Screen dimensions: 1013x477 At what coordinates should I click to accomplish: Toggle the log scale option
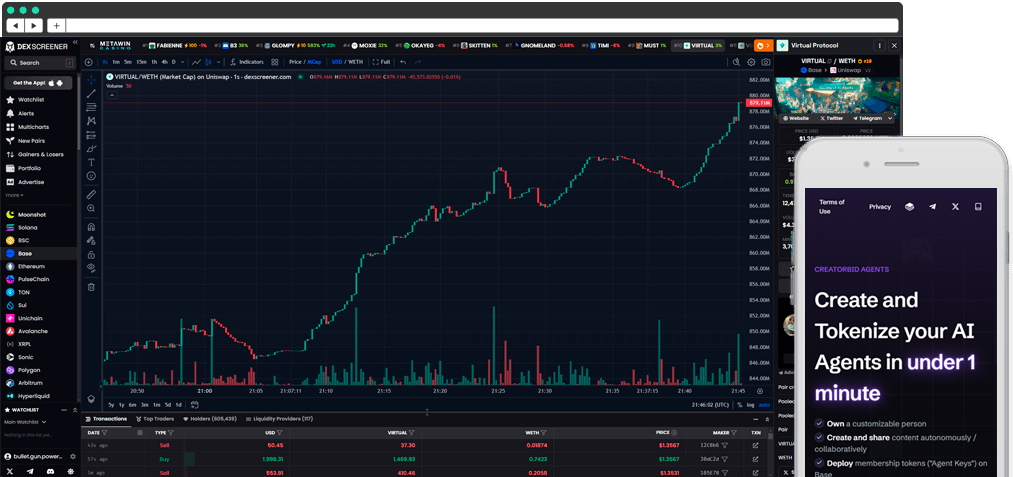751,405
